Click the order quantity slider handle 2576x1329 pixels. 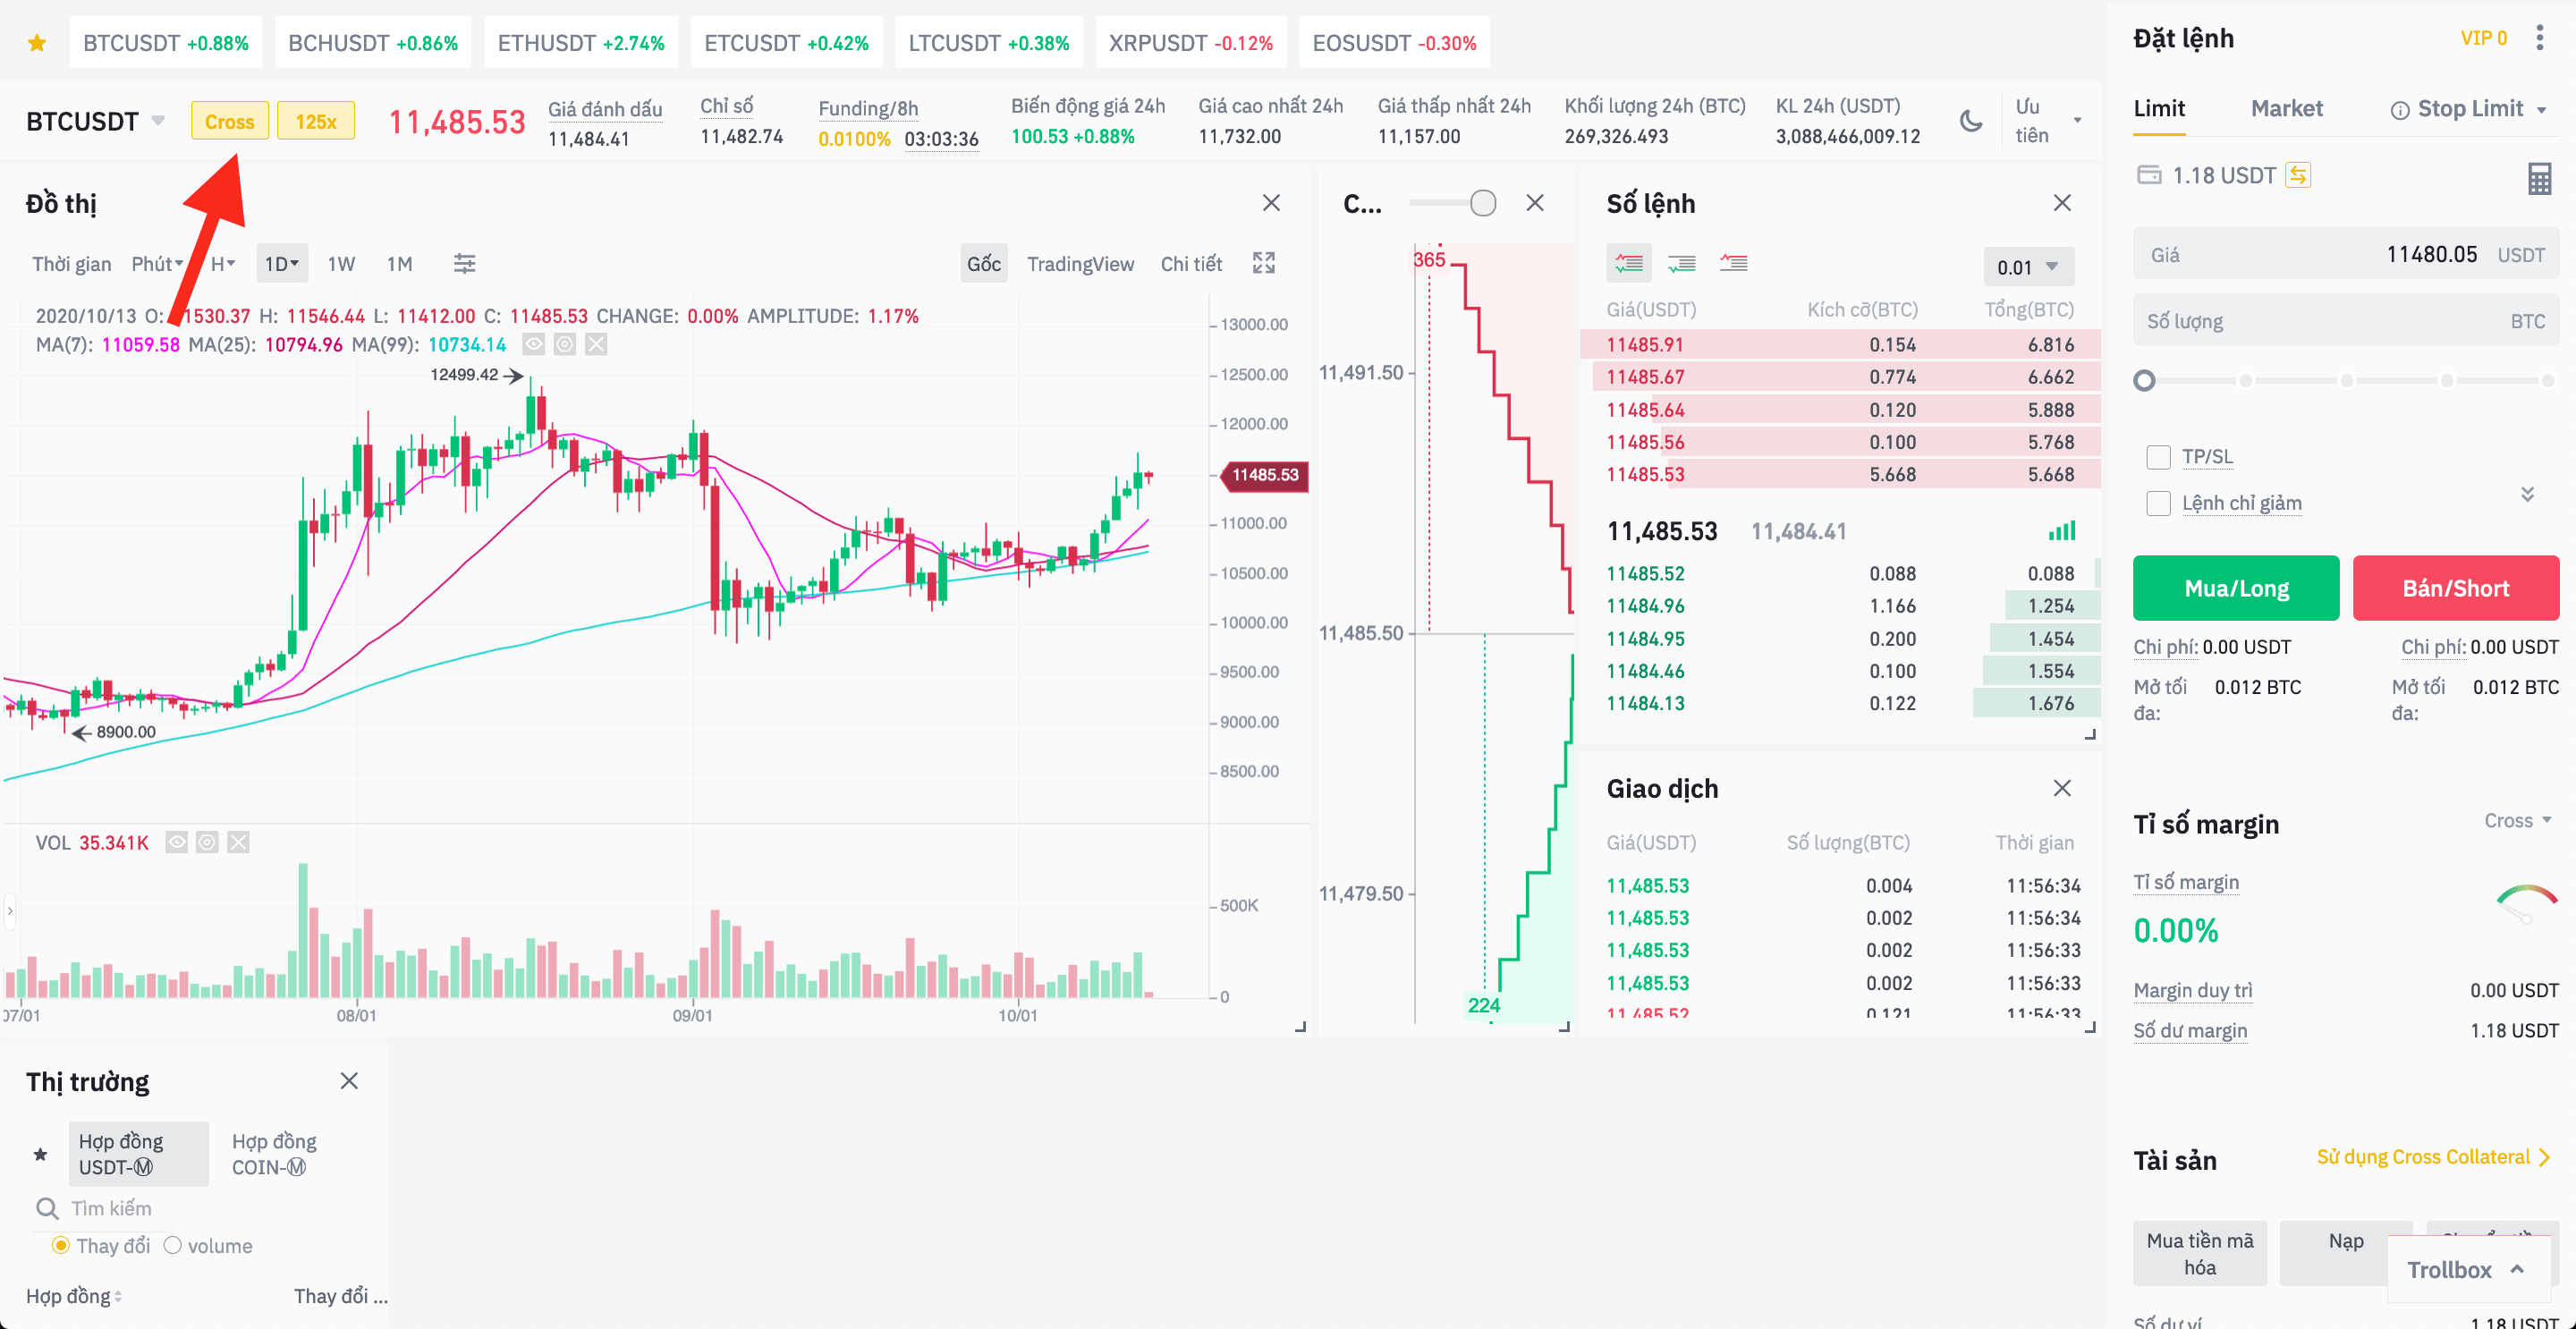2144,381
